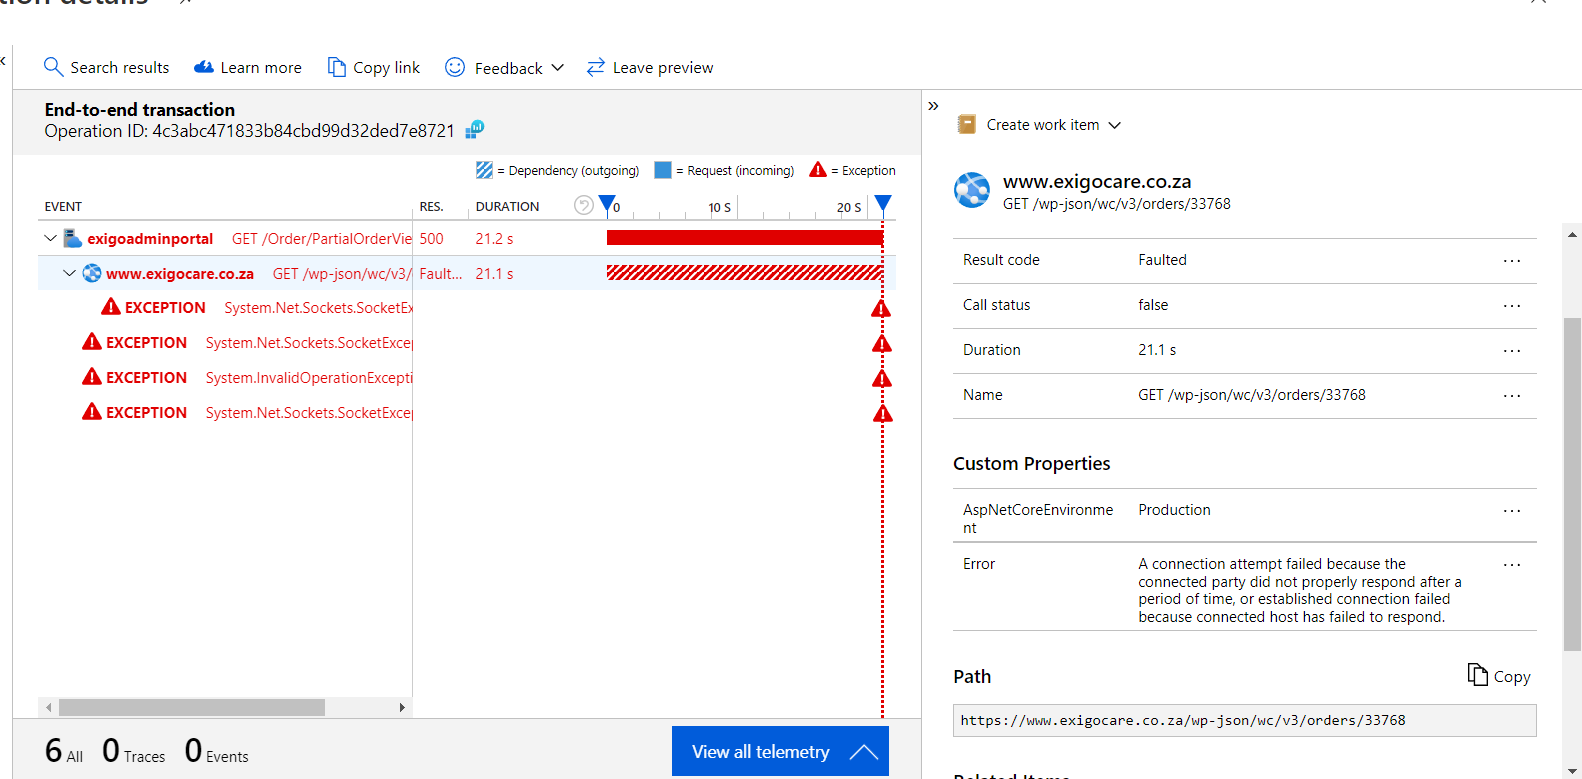
Task: Click the Feedback smiley icon
Action: point(455,67)
